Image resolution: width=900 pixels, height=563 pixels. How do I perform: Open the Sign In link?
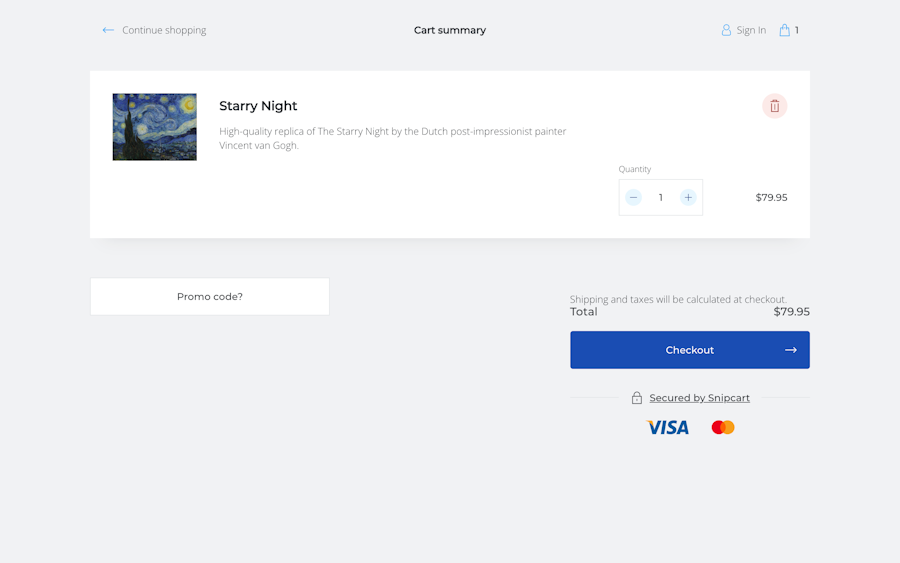pyautogui.click(x=751, y=30)
